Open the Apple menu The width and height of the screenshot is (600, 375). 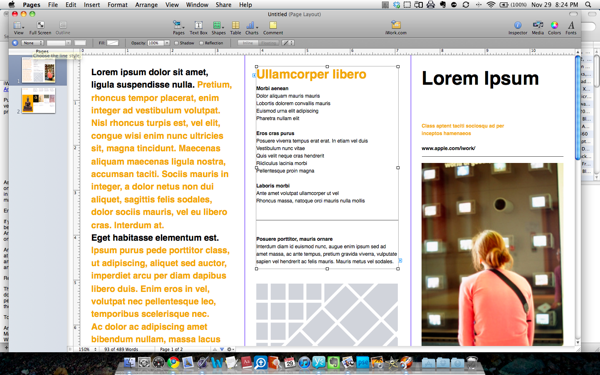point(11,5)
